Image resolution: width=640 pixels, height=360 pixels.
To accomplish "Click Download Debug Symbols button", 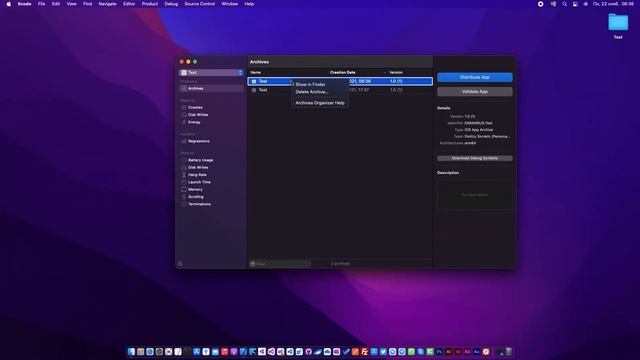I will click(x=475, y=158).
